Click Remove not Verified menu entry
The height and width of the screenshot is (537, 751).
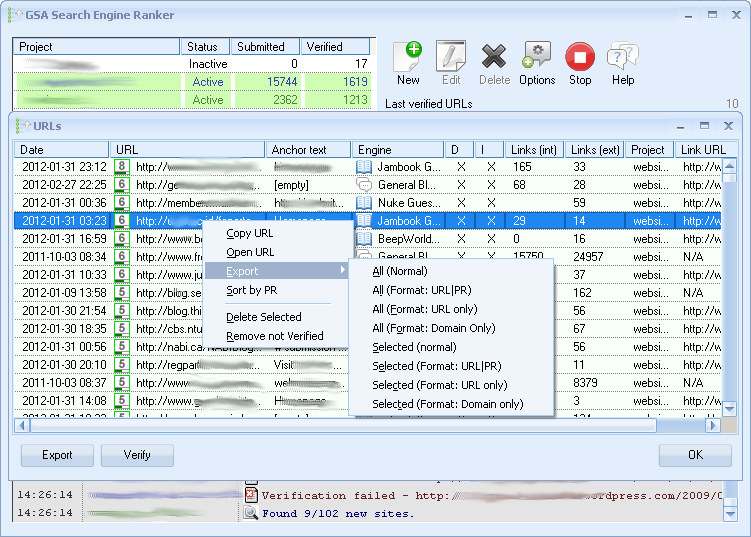[x=274, y=336]
